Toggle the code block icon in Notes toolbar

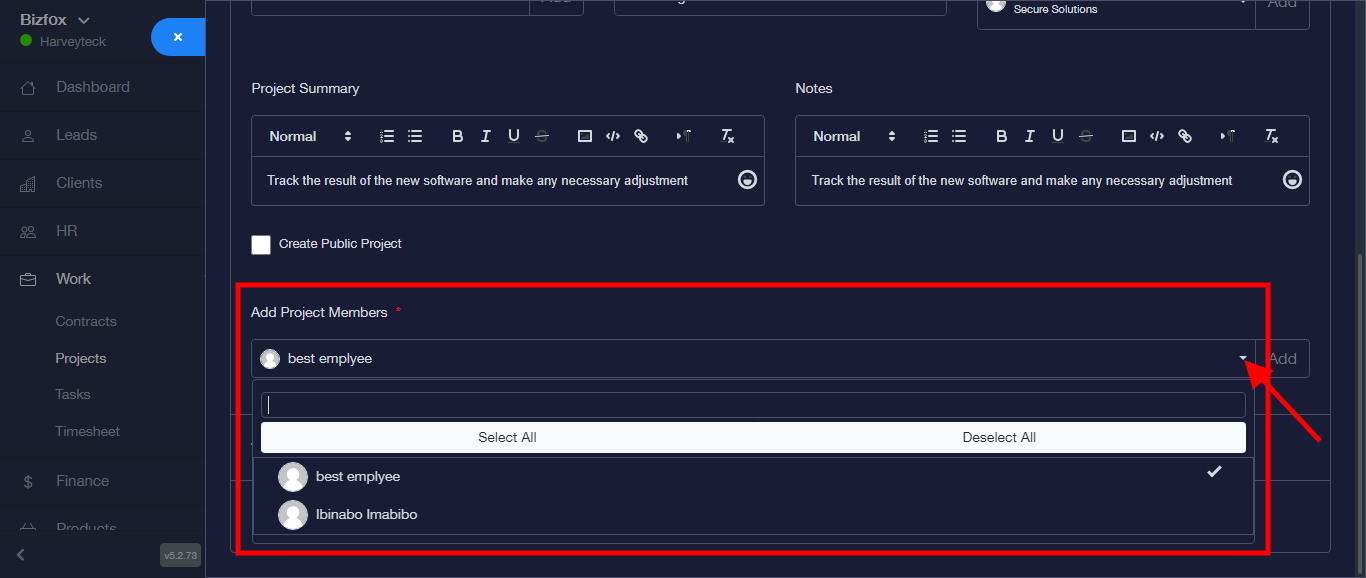(1157, 136)
